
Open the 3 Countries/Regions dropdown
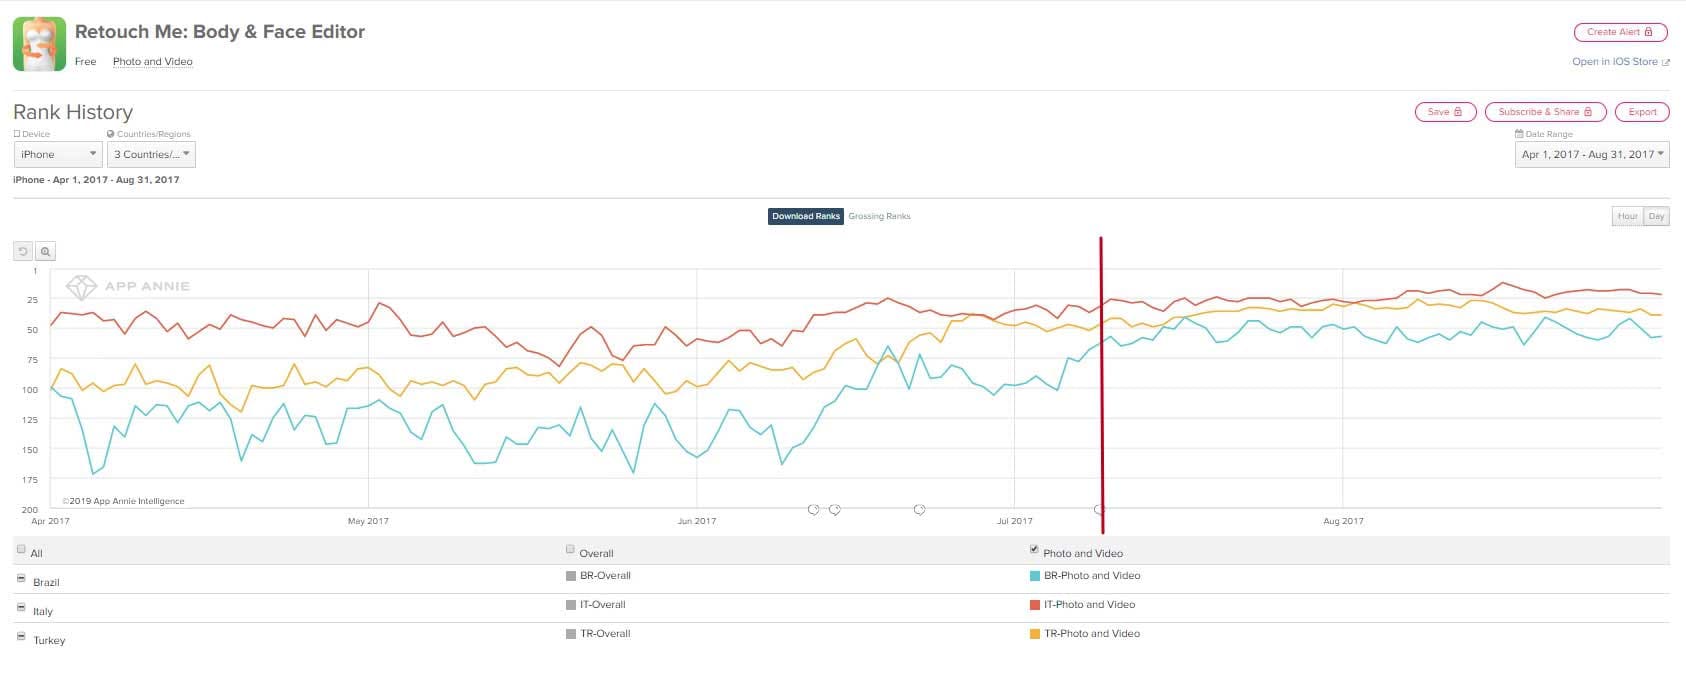pos(151,154)
